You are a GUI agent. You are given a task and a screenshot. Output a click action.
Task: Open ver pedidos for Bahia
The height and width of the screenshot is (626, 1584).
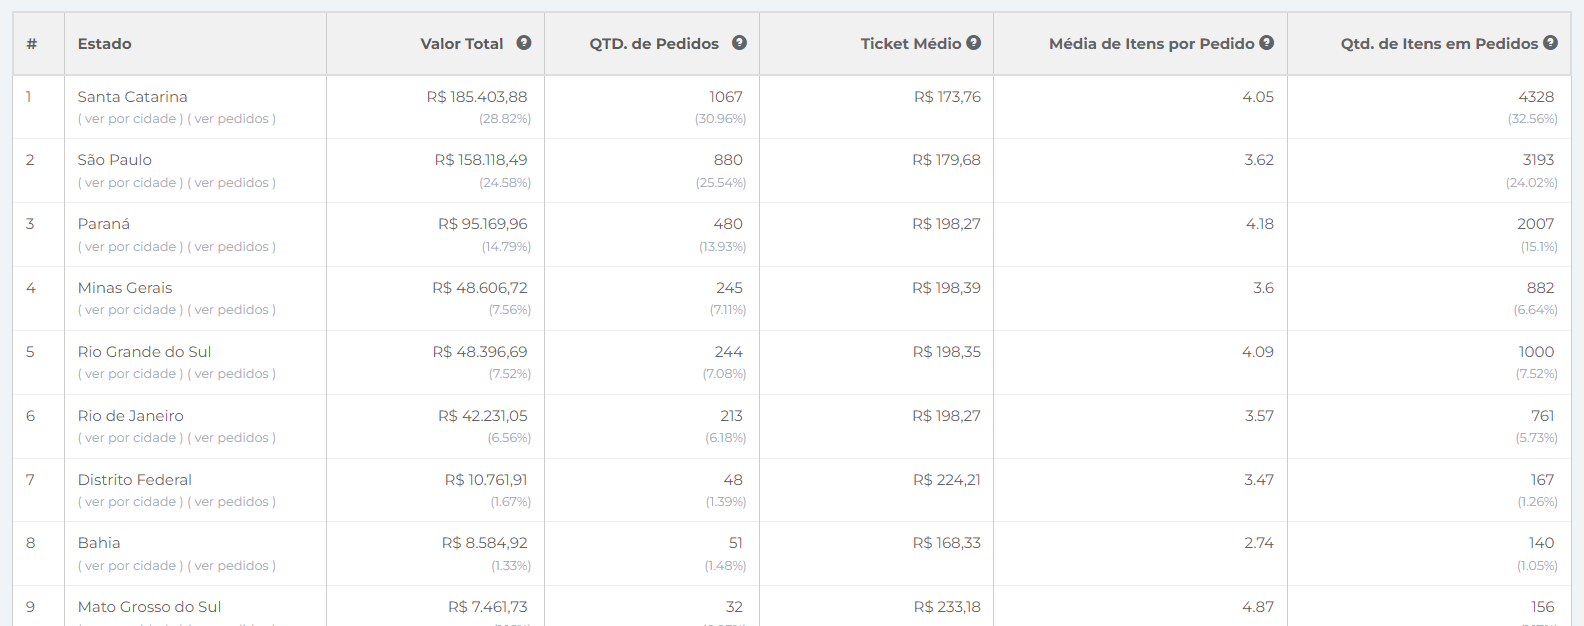[232, 566]
